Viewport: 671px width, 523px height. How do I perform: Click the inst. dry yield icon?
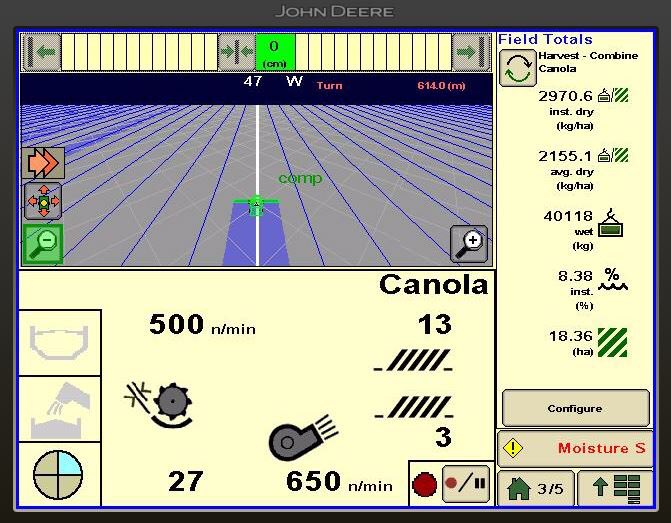[x=613, y=95]
